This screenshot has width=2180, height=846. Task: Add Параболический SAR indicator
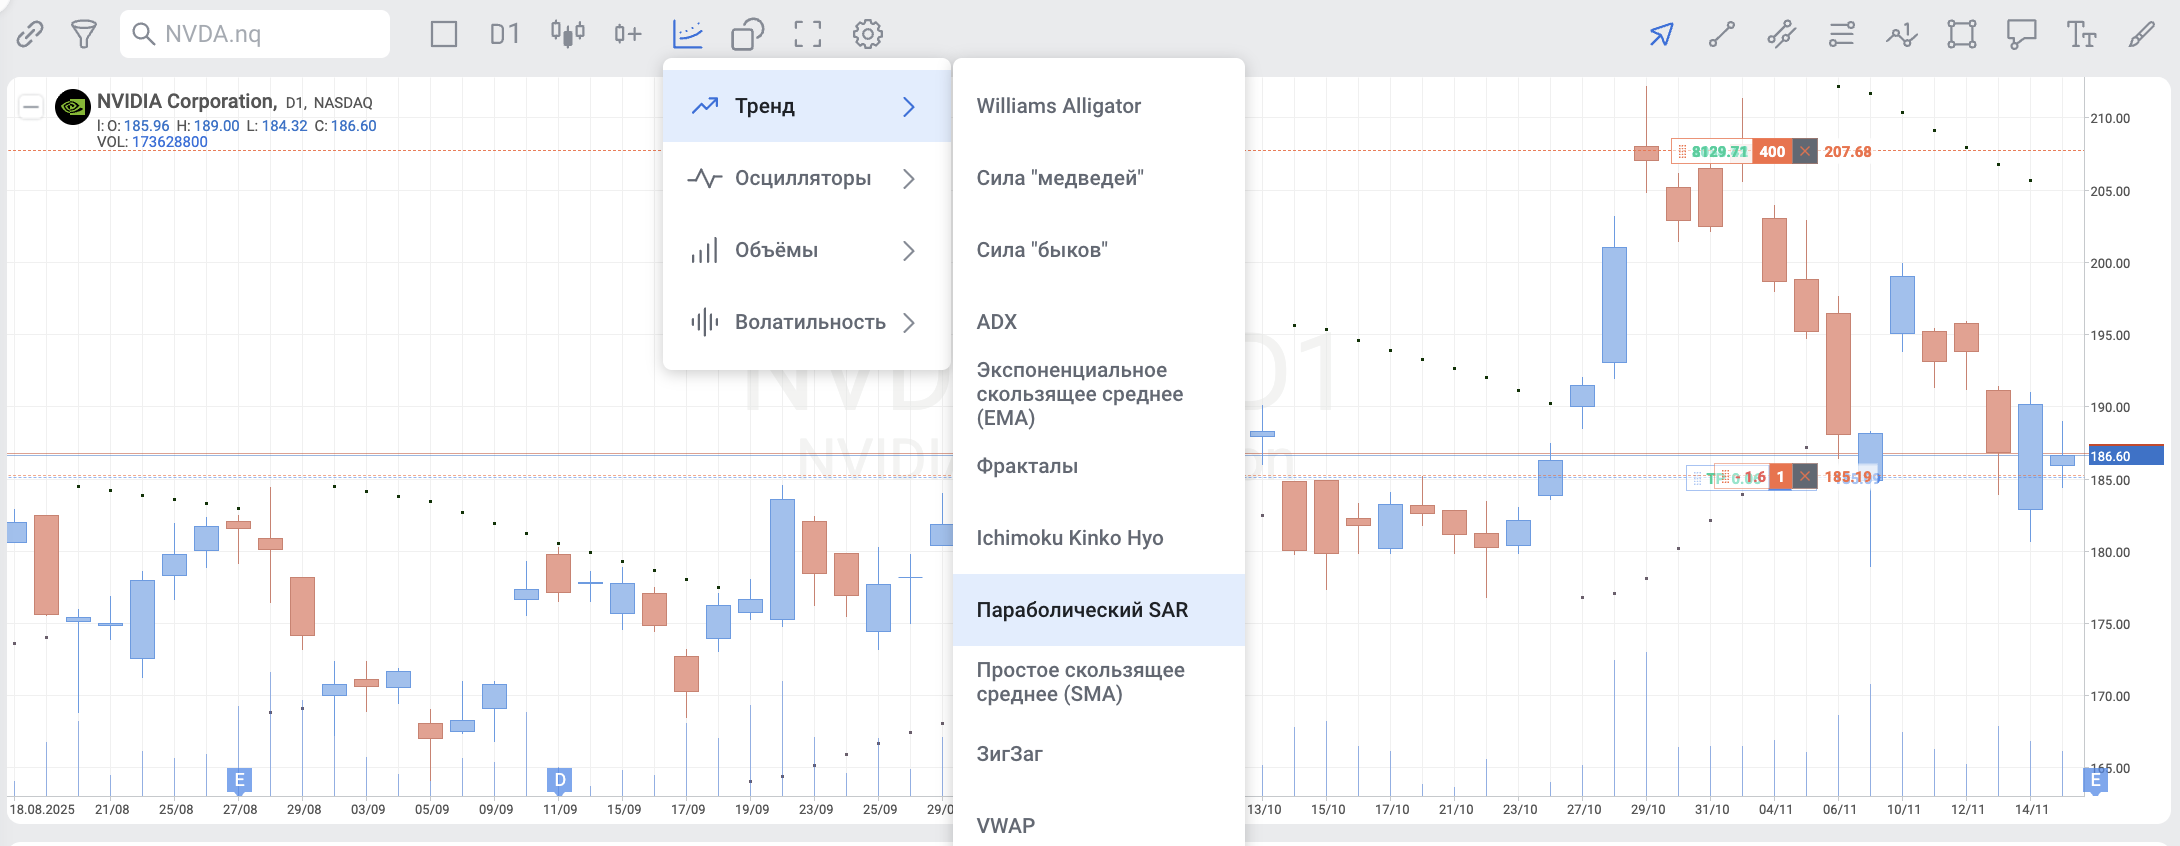(1098, 610)
